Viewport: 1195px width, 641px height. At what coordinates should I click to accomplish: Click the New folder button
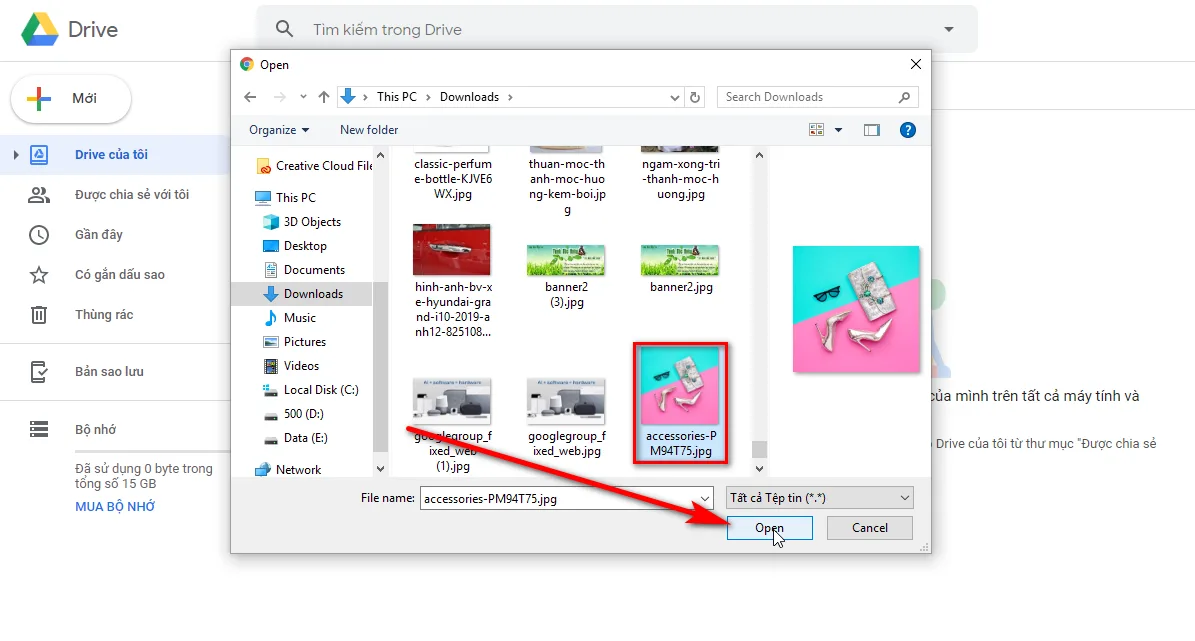369,130
